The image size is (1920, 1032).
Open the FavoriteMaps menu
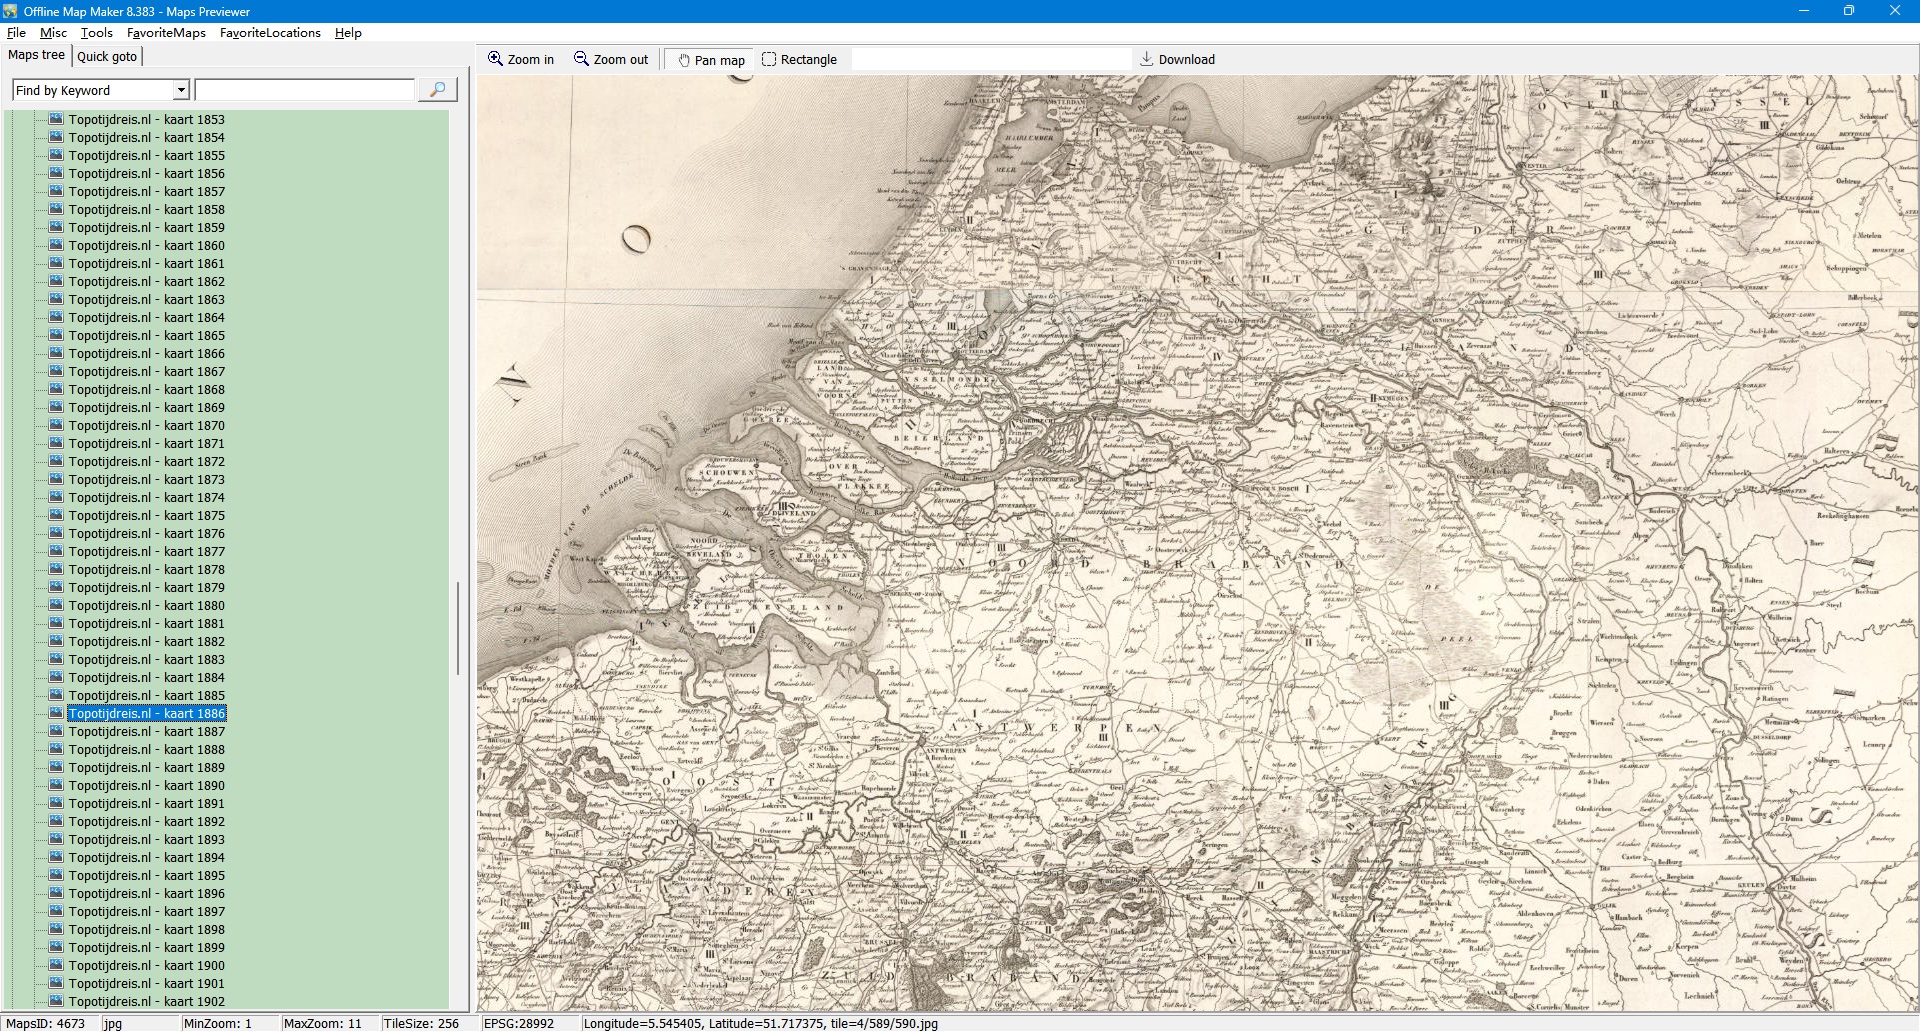click(166, 33)
